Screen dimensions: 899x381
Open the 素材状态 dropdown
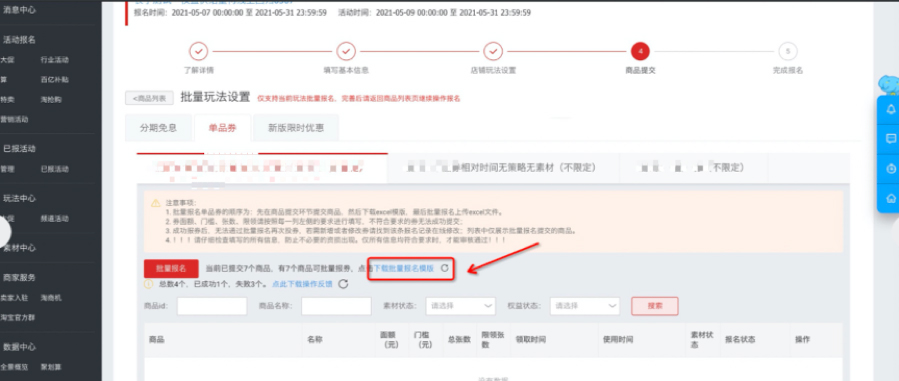click(x=460, y=306)
